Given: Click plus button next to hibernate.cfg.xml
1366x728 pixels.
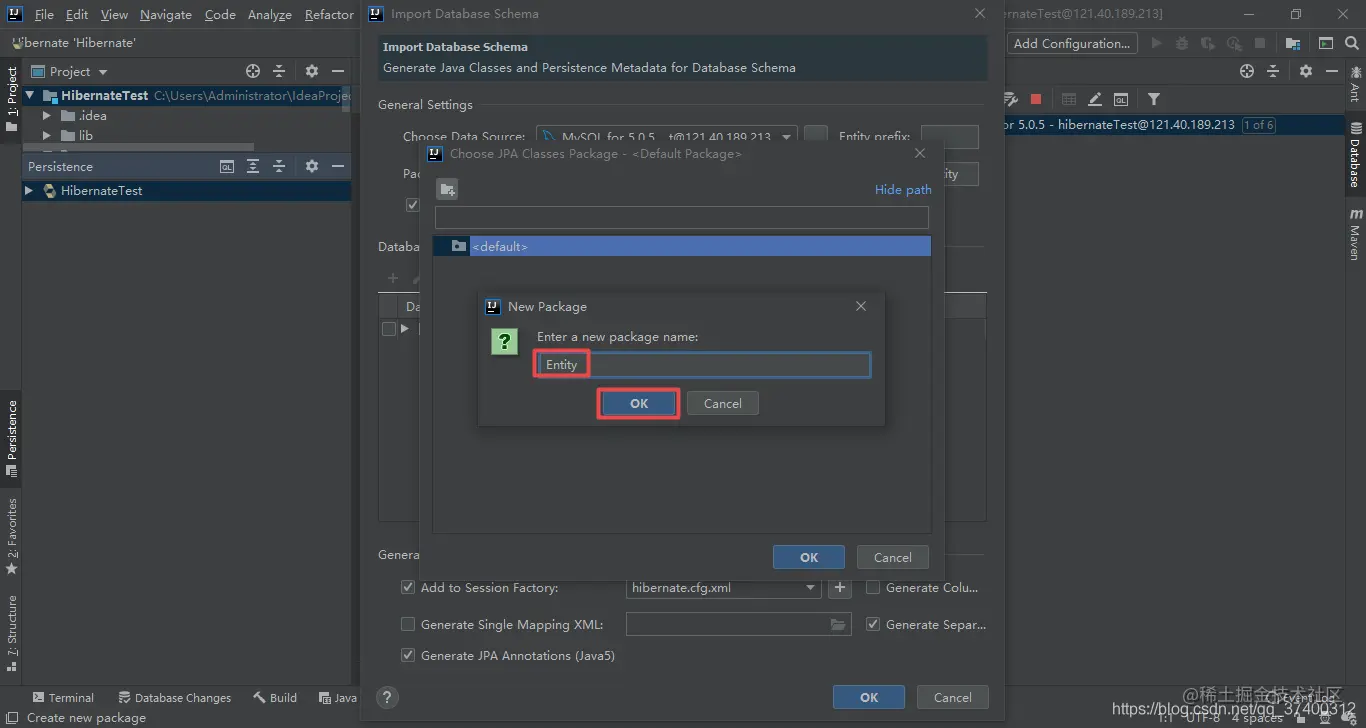Looking at the screenshot, I should (840, 588).
